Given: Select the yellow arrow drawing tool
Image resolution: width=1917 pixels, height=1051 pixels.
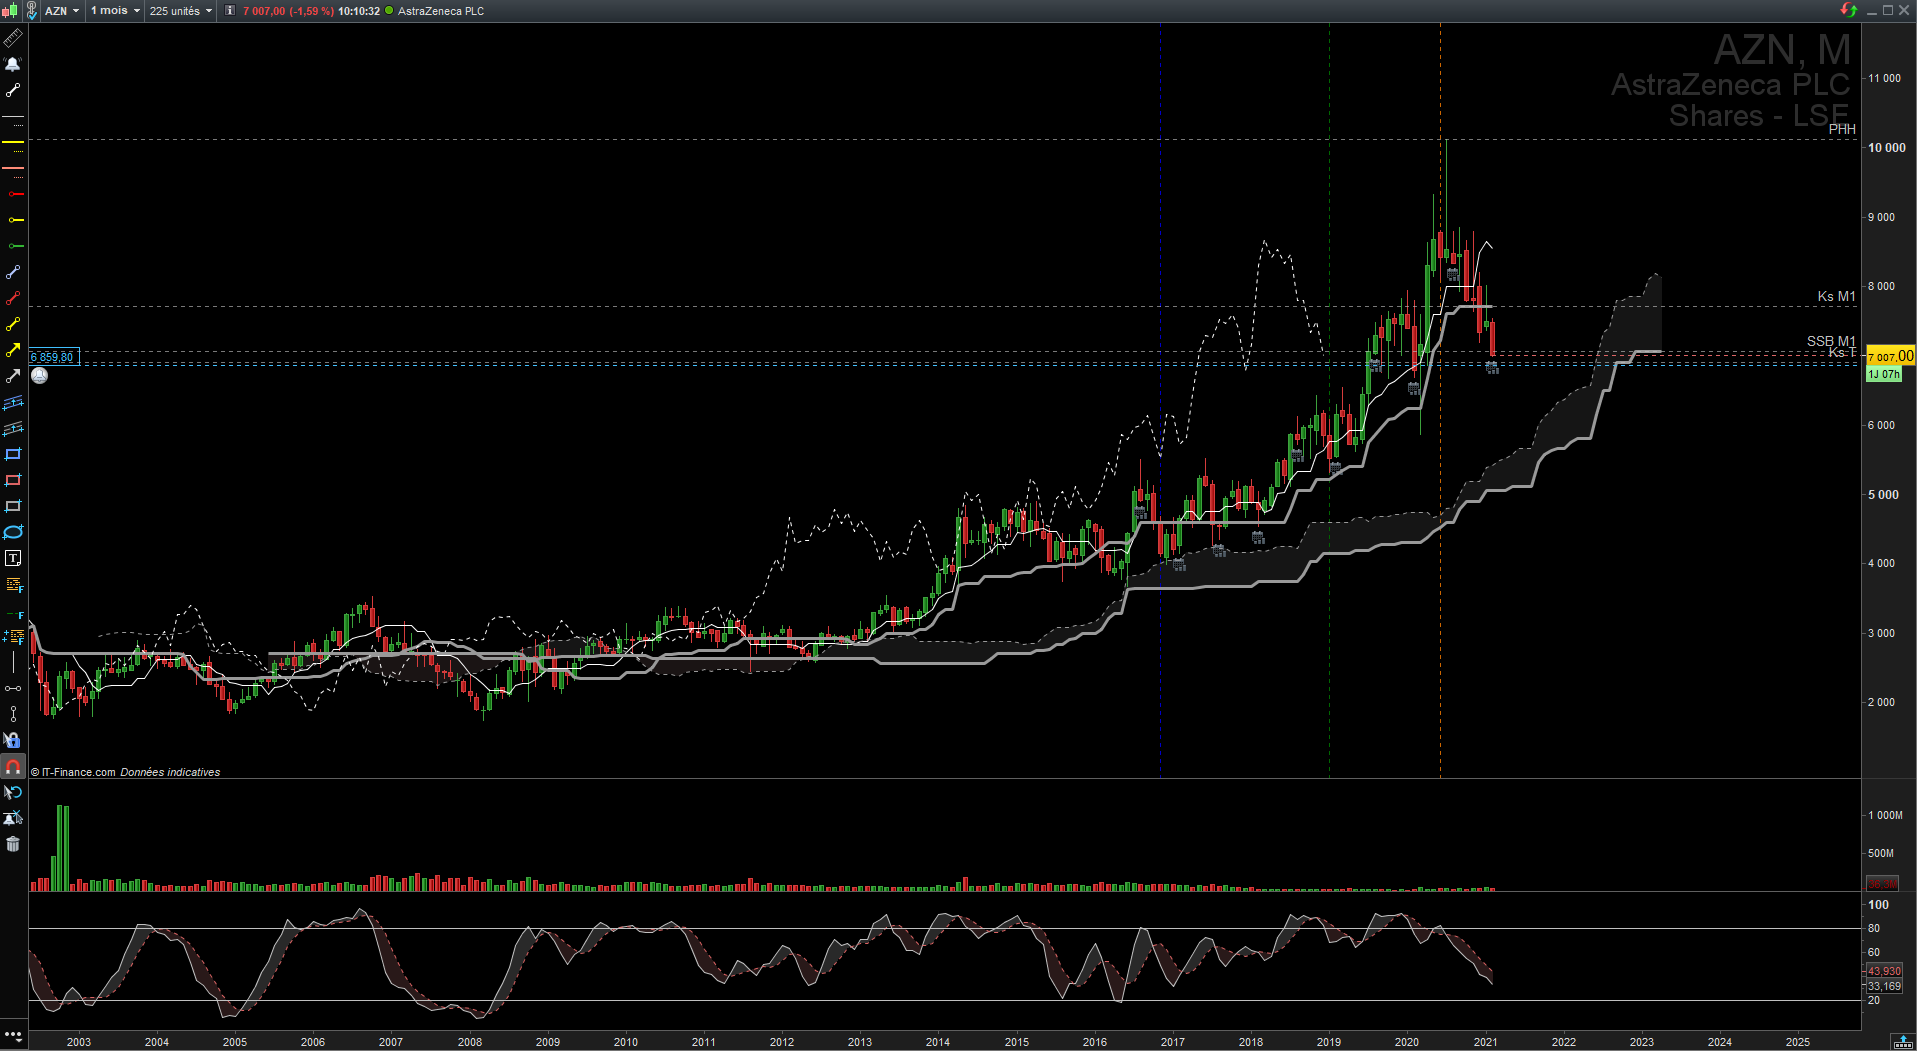Looking at the screenshot, I should point(13,350).
